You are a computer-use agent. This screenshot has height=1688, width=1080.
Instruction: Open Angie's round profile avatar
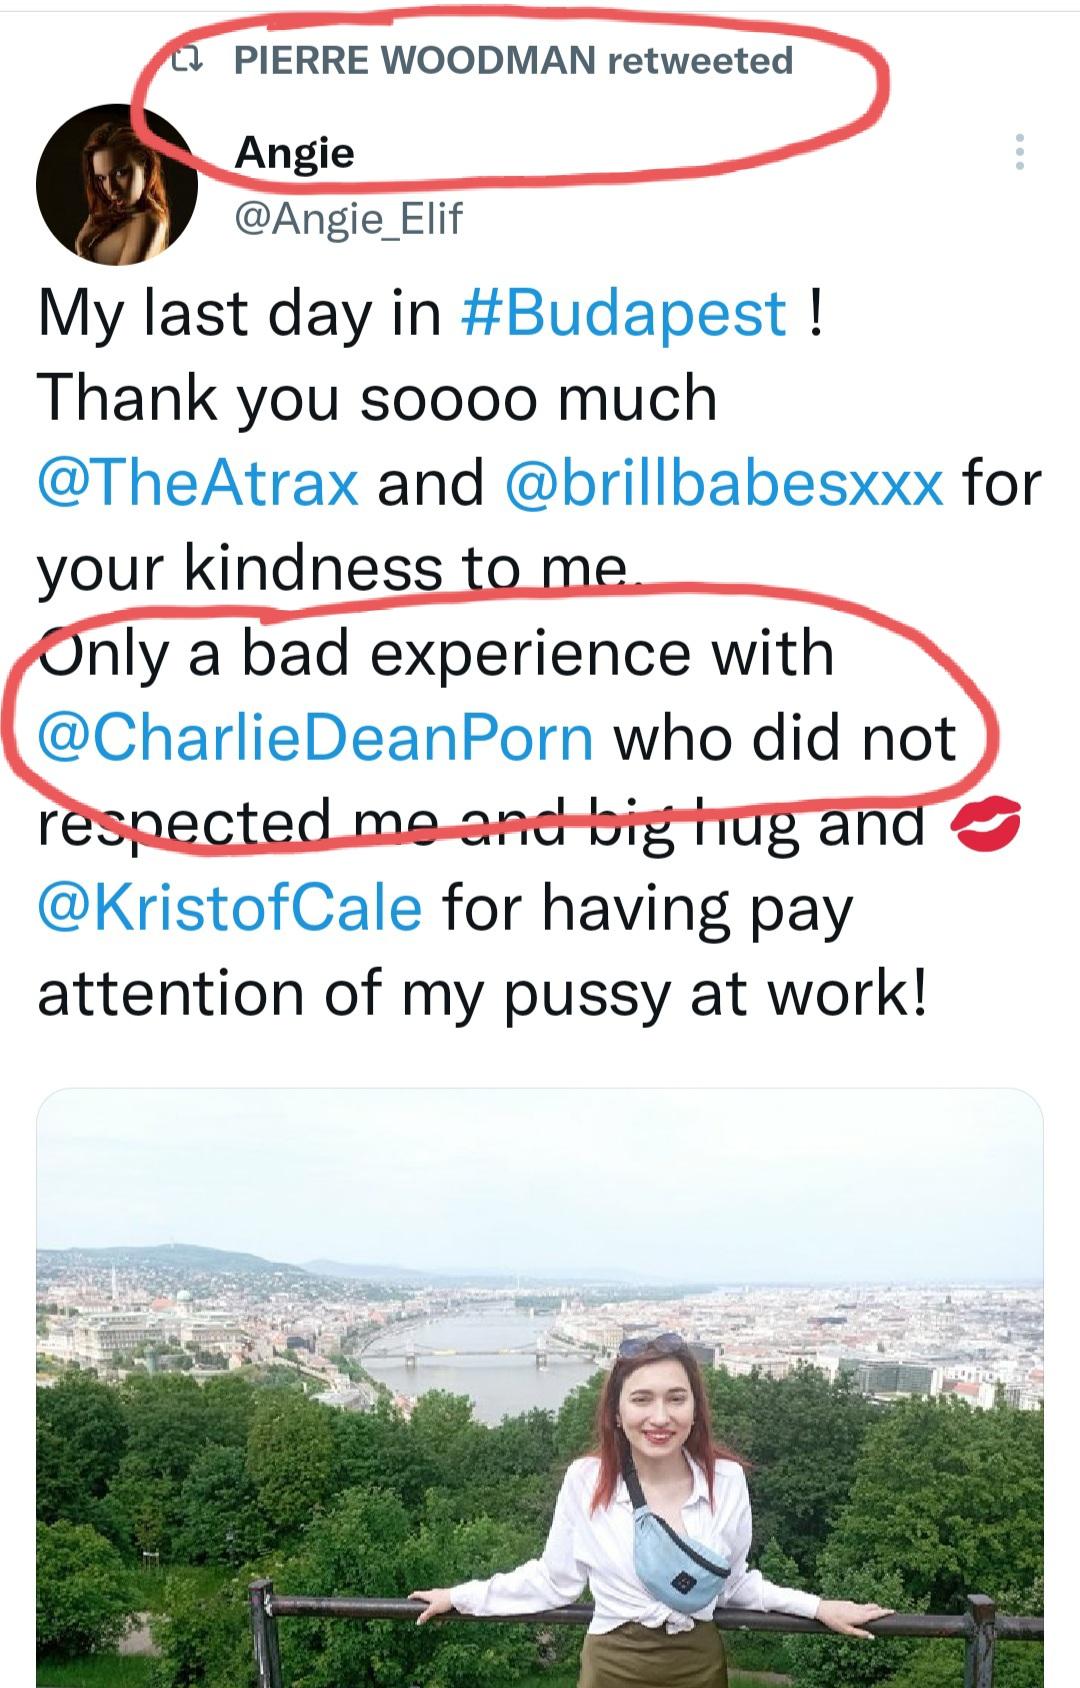tap(117, 185)
